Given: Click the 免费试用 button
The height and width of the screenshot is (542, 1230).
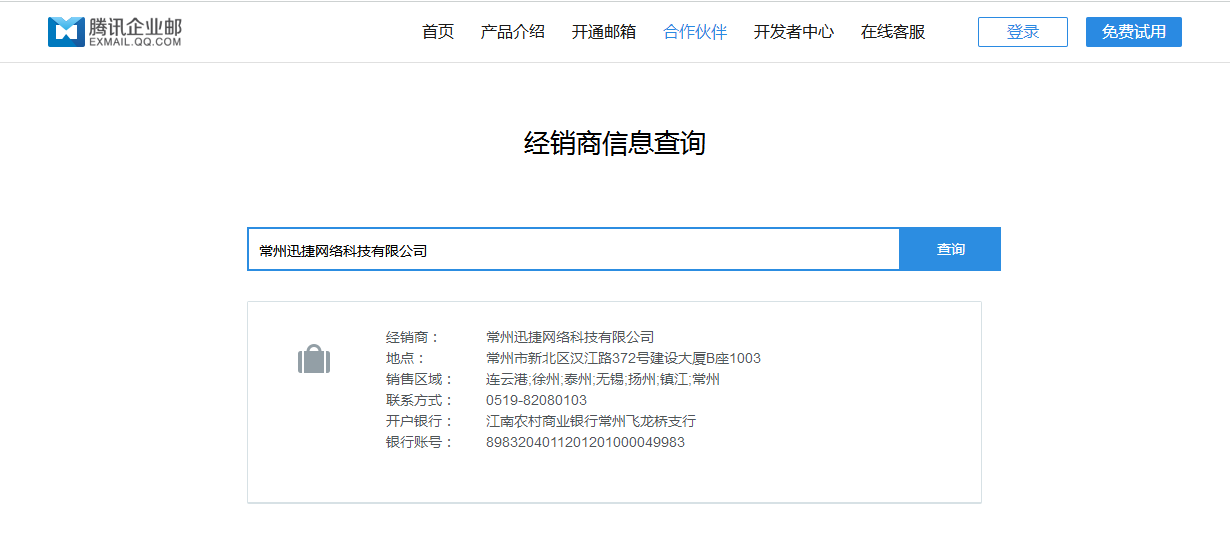Looking at the screenshot, I should (x=1133, y=32).
